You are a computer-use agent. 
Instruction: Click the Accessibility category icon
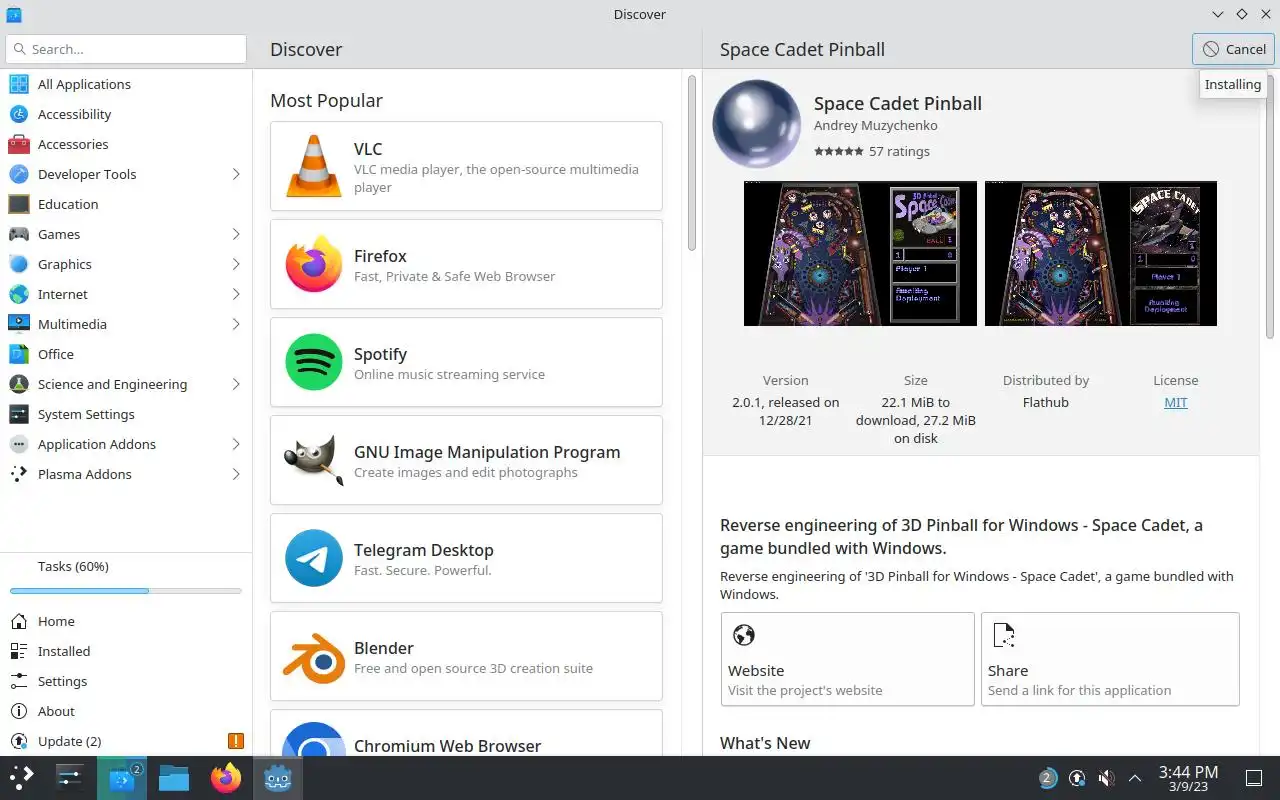tap(19, 114)
